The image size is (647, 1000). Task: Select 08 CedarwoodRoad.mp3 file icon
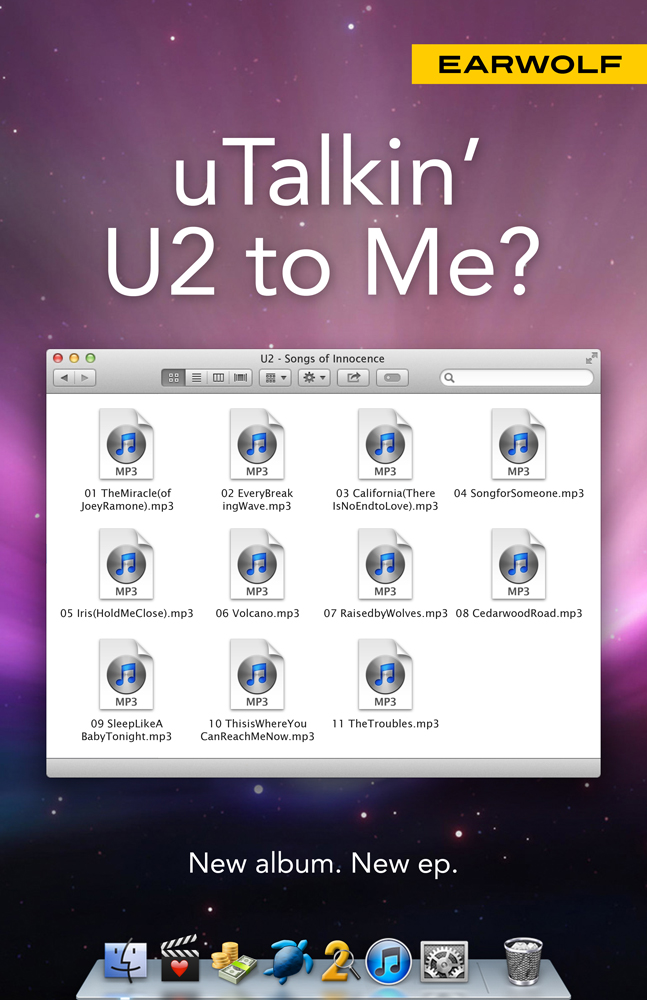coord(519,564)
